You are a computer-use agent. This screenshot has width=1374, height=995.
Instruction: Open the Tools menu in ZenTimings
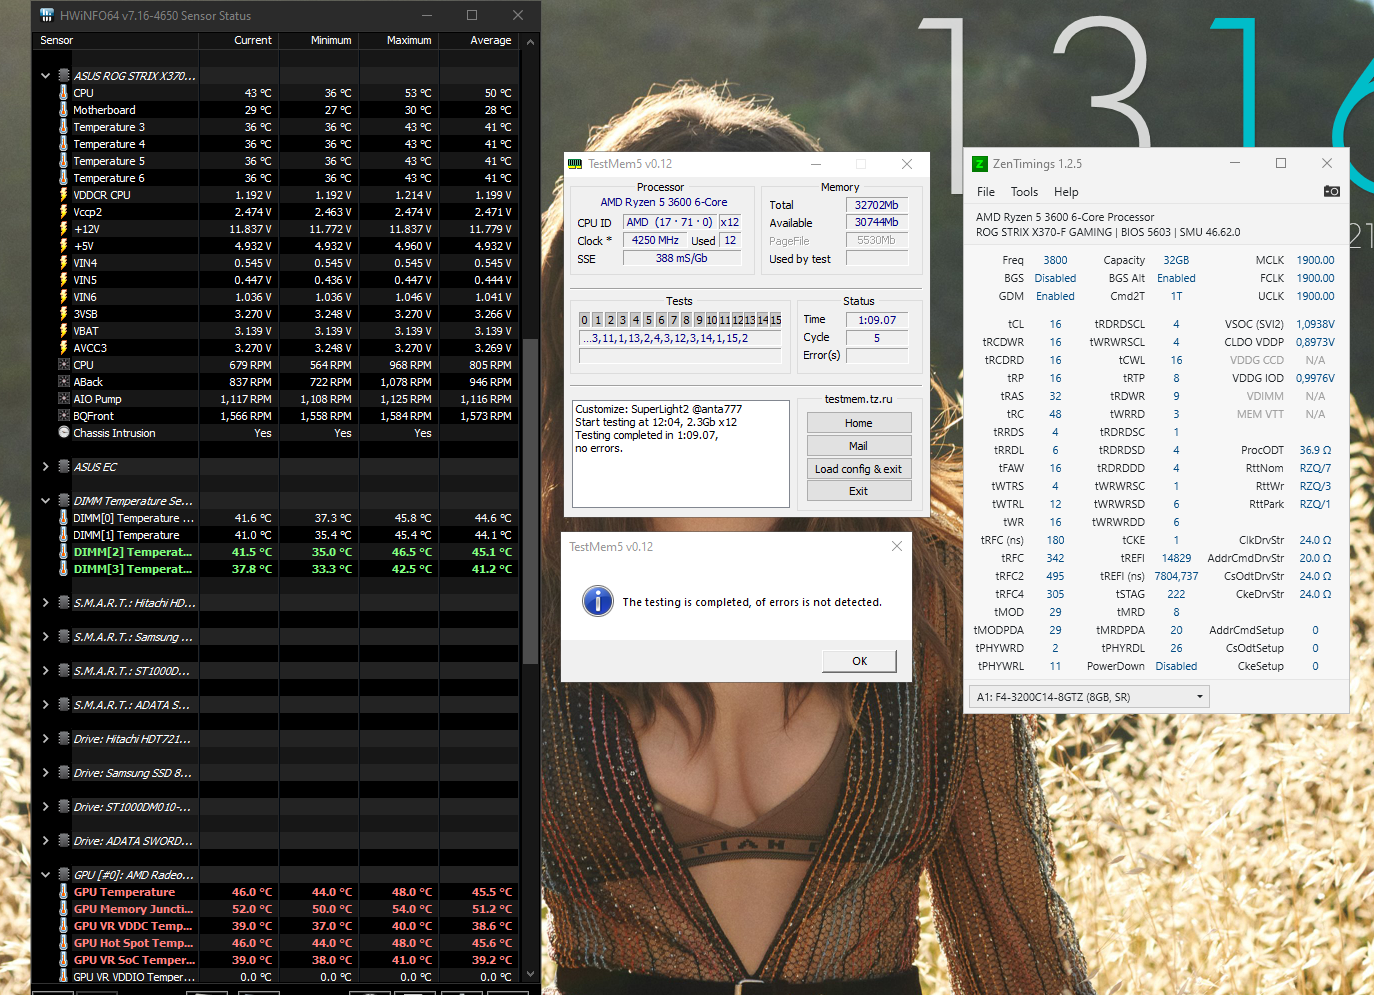coord(1024,192)
